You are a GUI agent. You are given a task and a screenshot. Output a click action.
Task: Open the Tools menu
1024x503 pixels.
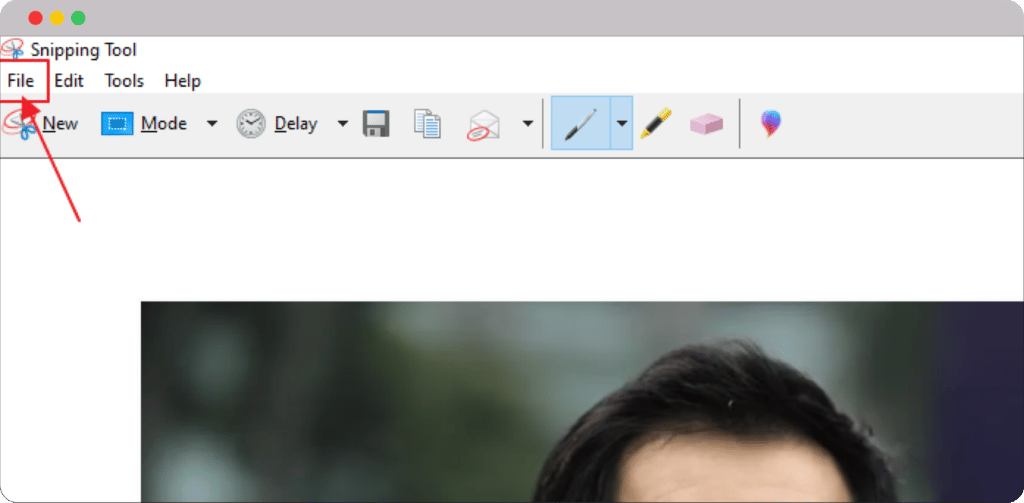tap(124, 81)
